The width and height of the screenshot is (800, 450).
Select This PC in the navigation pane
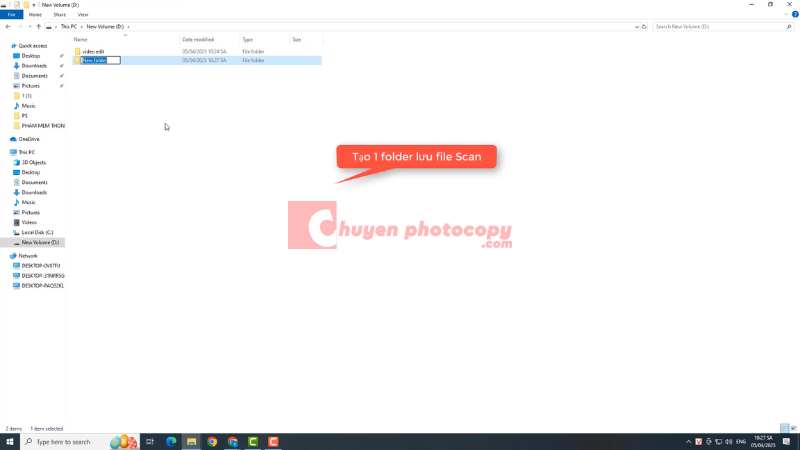(27, 152)
